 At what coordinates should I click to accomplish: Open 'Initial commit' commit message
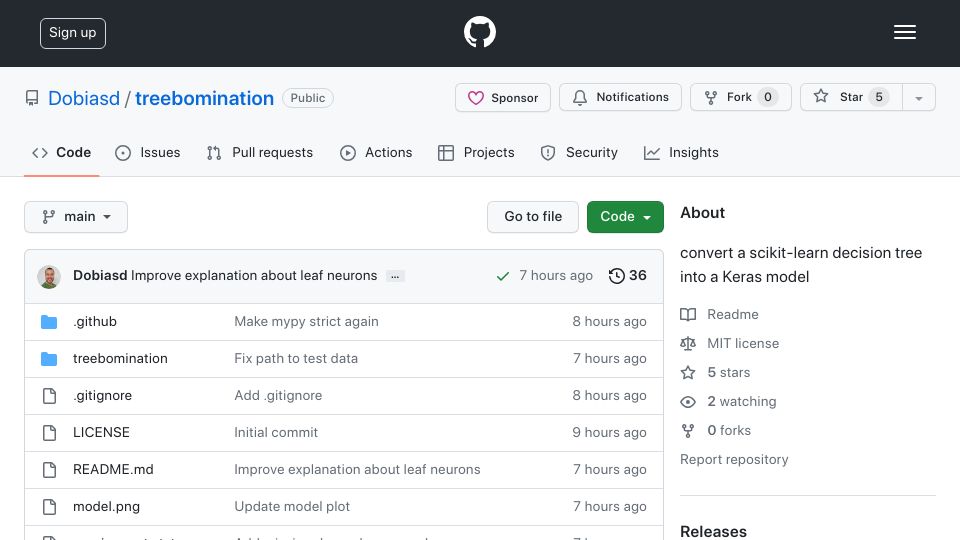coord(276,432)
